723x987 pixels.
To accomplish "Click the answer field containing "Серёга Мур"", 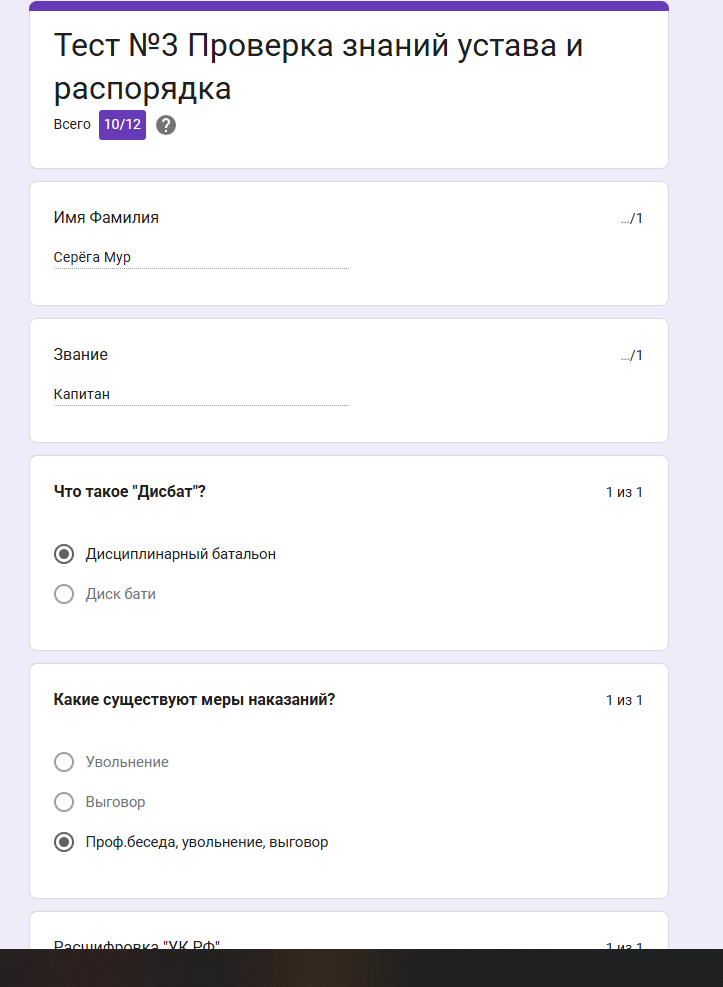I will 200,257.
